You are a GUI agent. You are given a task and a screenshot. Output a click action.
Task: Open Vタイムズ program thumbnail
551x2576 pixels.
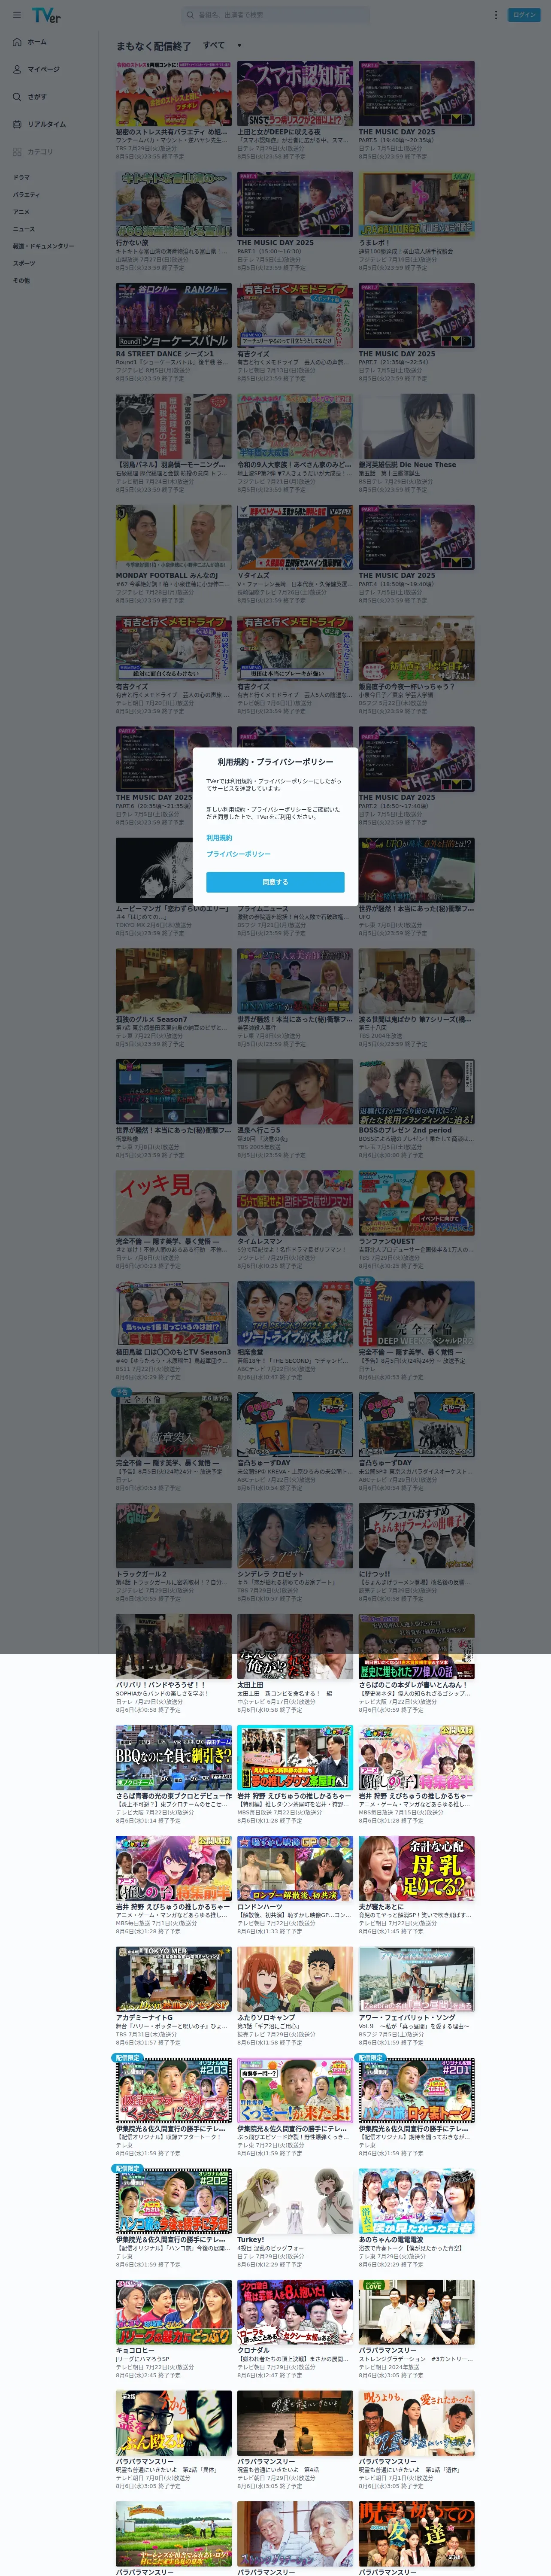tap(295, 537)
